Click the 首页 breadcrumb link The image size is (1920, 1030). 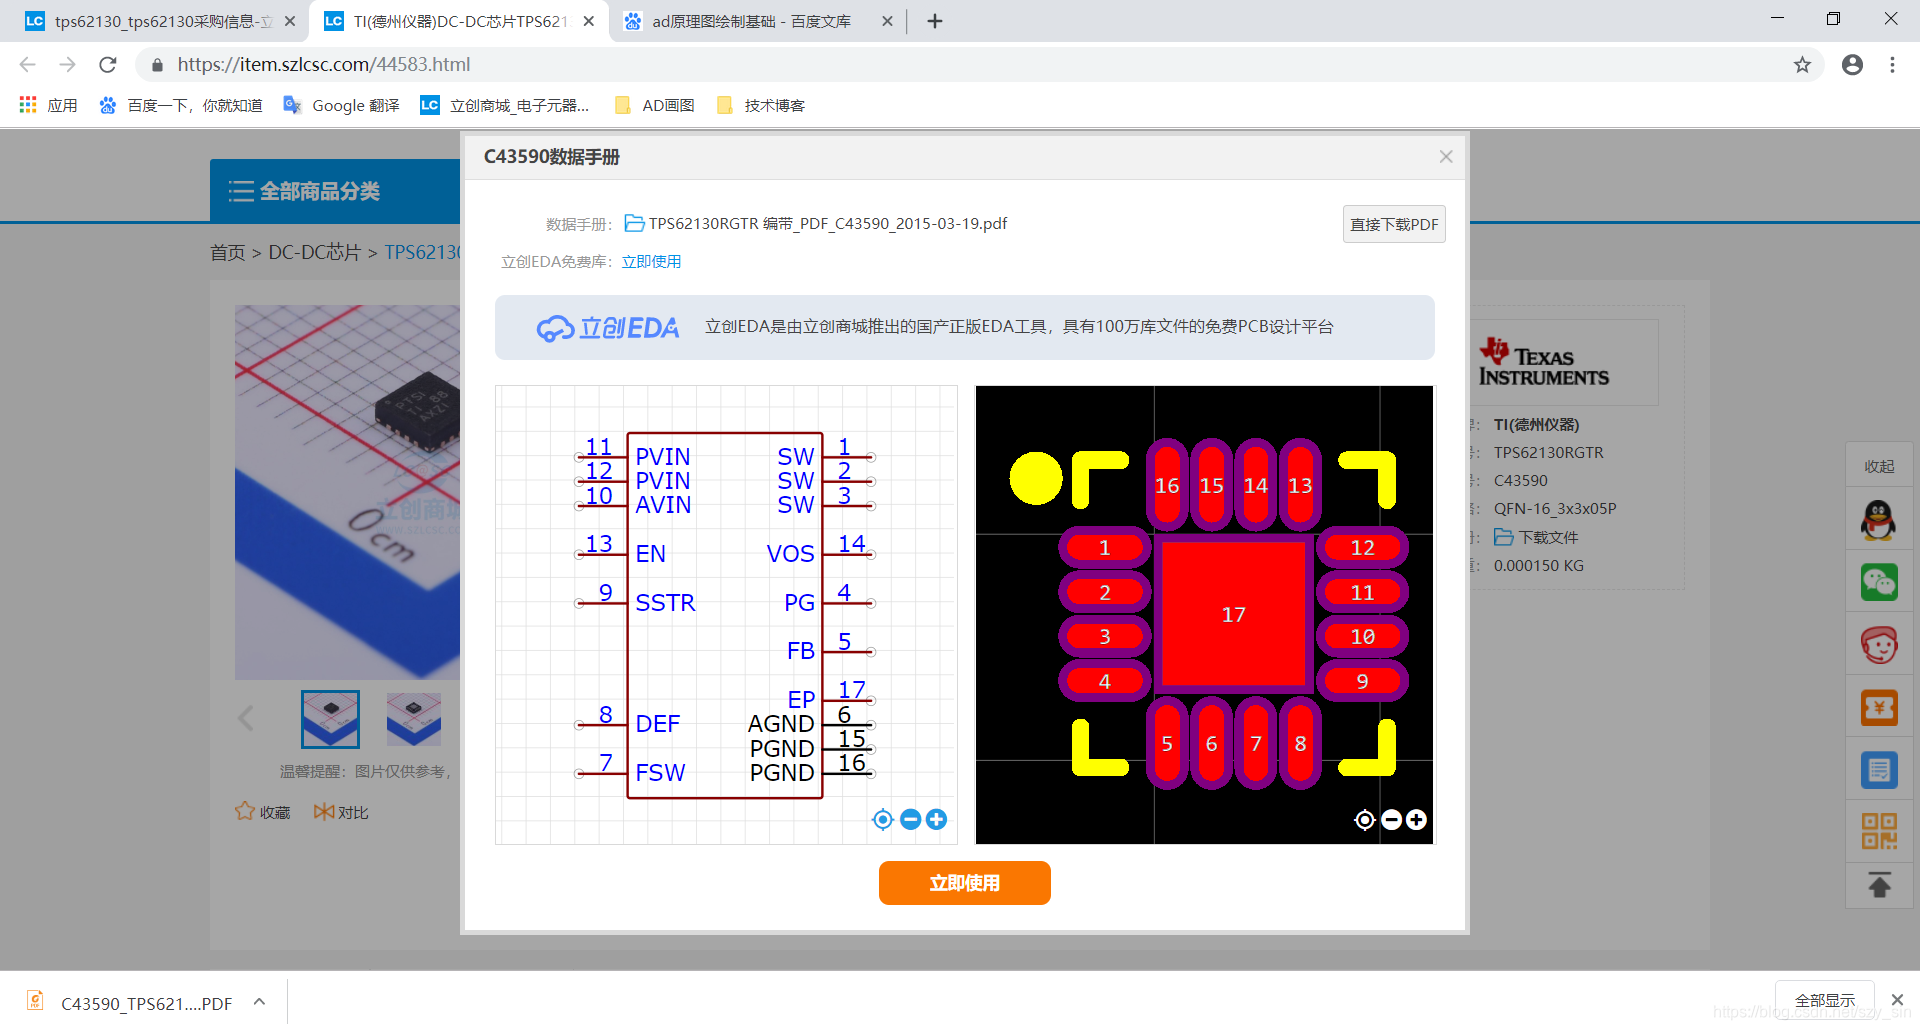coord(227,252)
